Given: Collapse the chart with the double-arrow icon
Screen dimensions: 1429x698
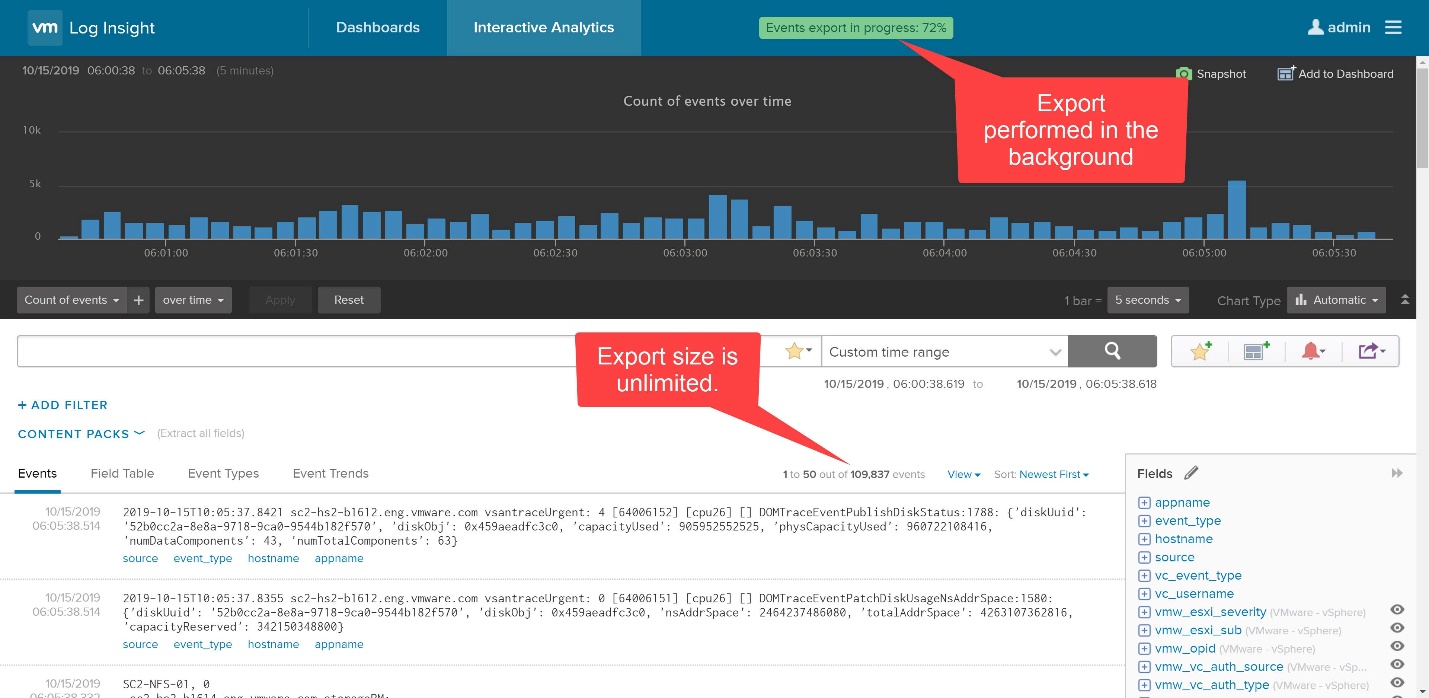Looking at the screenshot, I should [1405, 300].
